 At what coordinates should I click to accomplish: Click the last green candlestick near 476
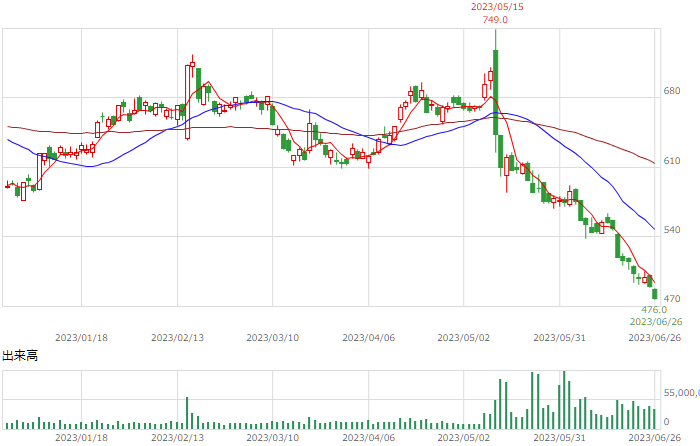tap(655, 294)
